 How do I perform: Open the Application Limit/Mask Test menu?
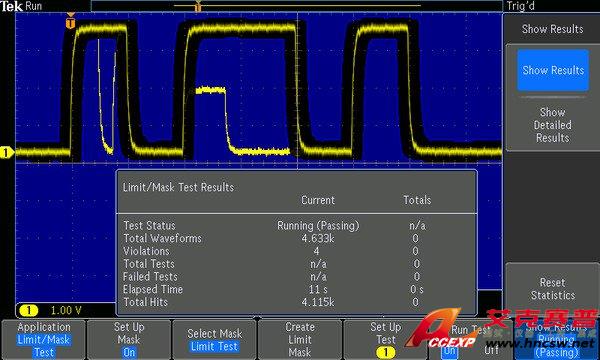point(44,339)
